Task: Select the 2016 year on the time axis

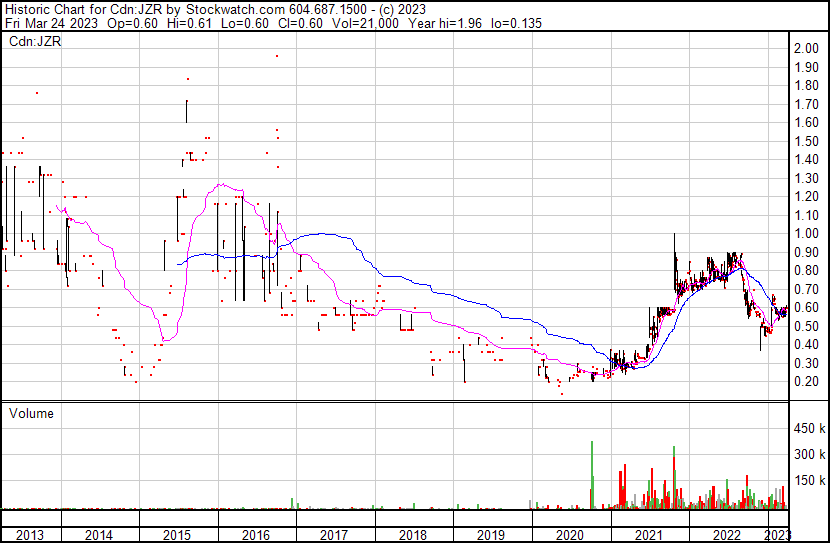Action: [256, 535]
